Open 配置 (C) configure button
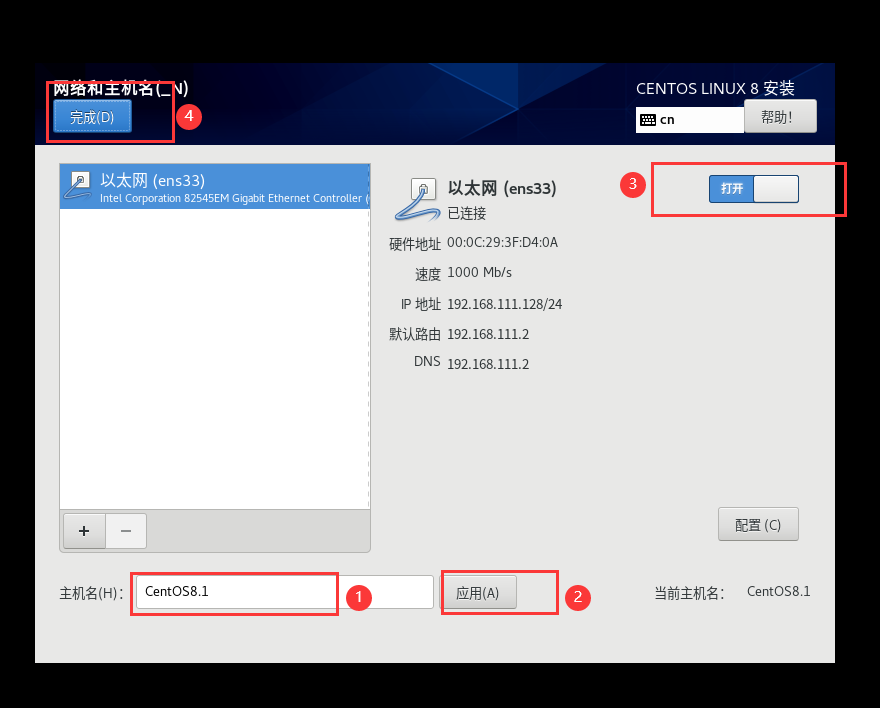 click(x=758, y=525)
